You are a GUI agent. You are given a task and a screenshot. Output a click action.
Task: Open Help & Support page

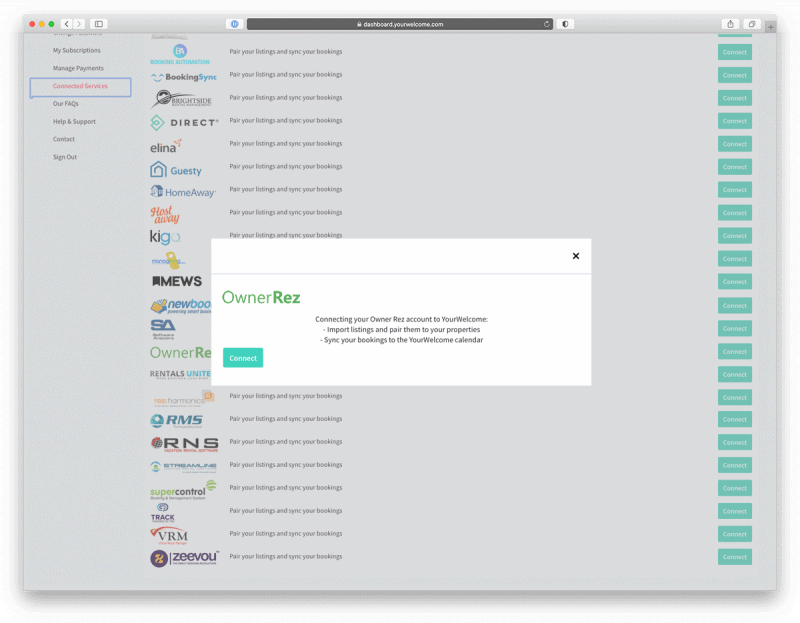click(74, 121)
